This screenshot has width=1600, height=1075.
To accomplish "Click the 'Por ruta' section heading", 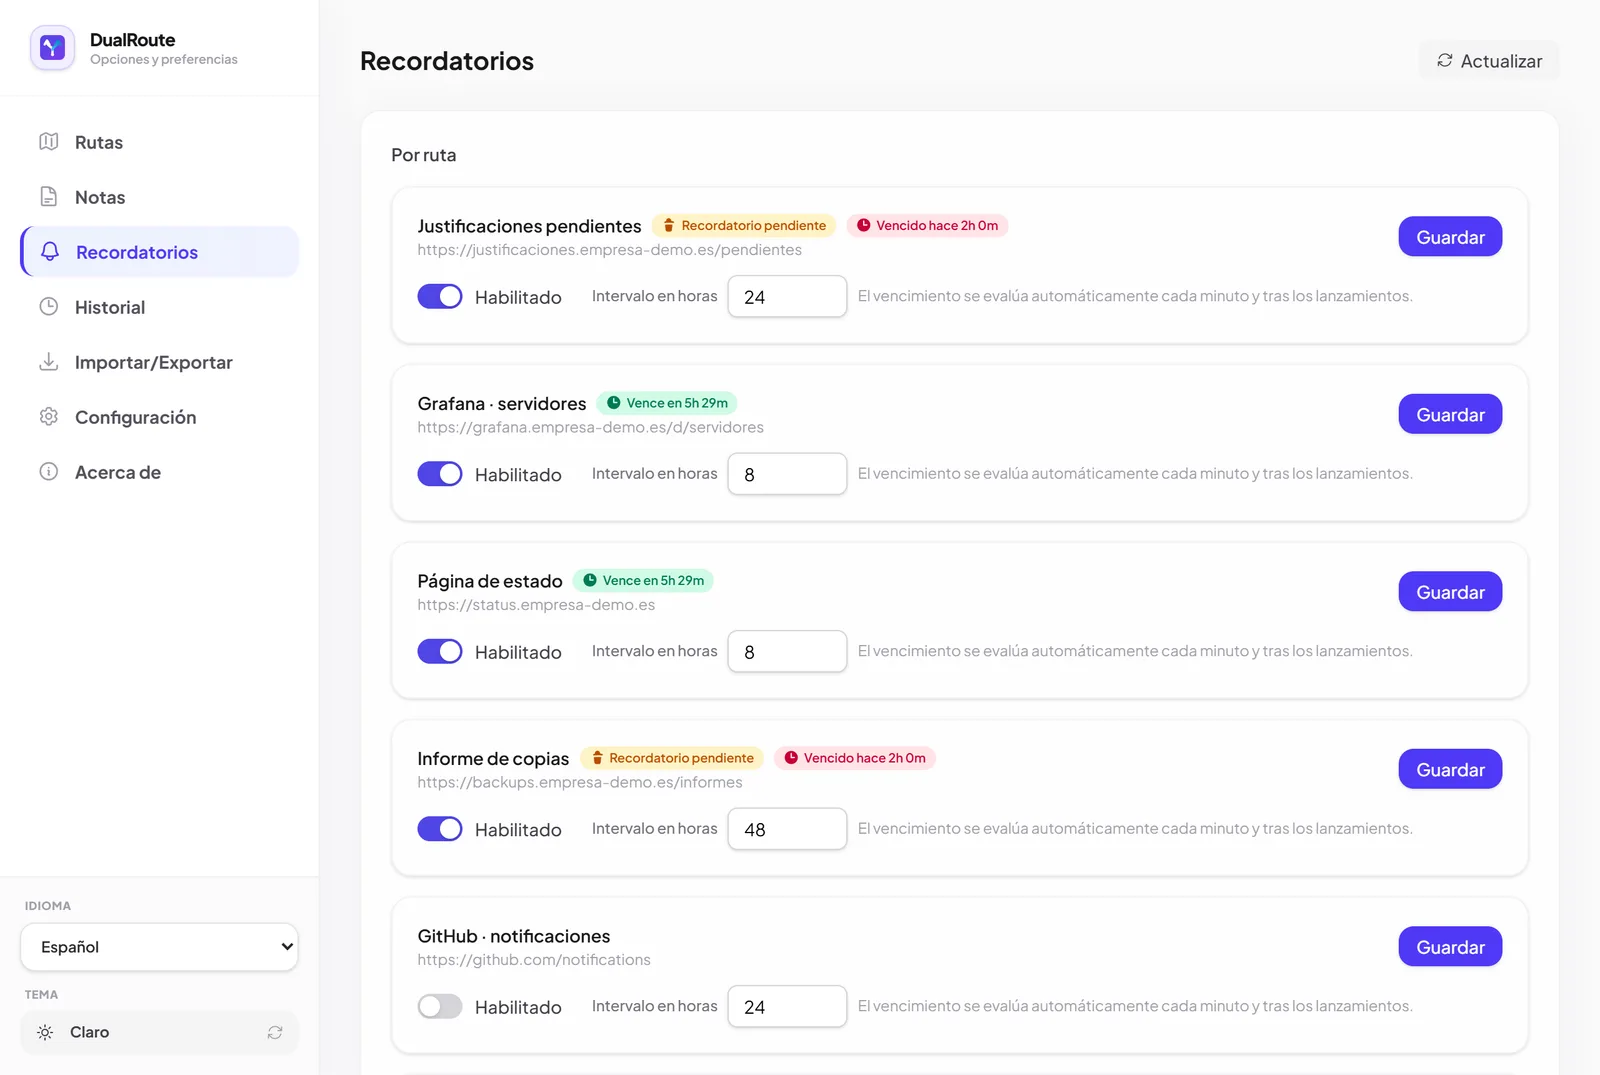I will click(424, 155).
